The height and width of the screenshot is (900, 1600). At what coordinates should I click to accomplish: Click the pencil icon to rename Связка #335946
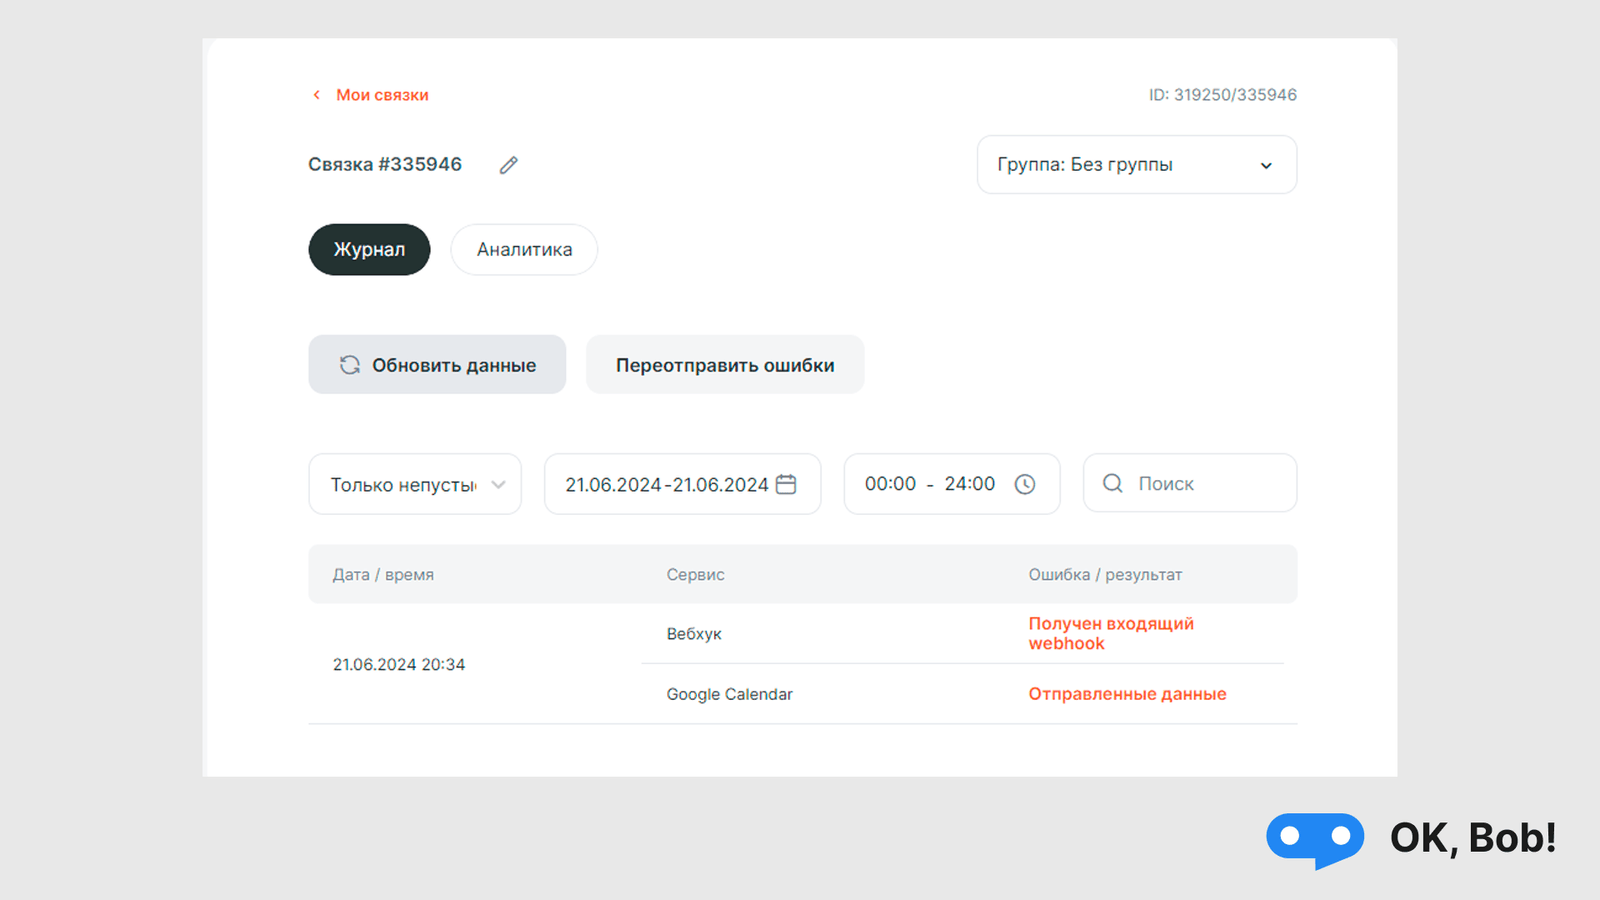pyautogui.click(x=509, y=165)
